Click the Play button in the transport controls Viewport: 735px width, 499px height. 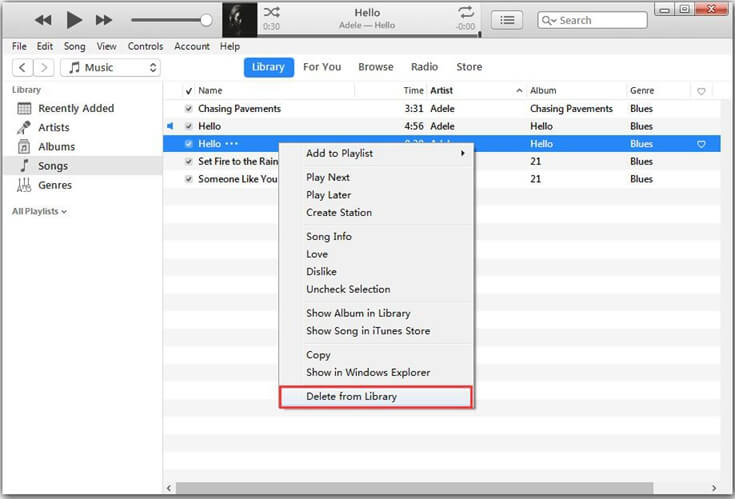(74, 20)
